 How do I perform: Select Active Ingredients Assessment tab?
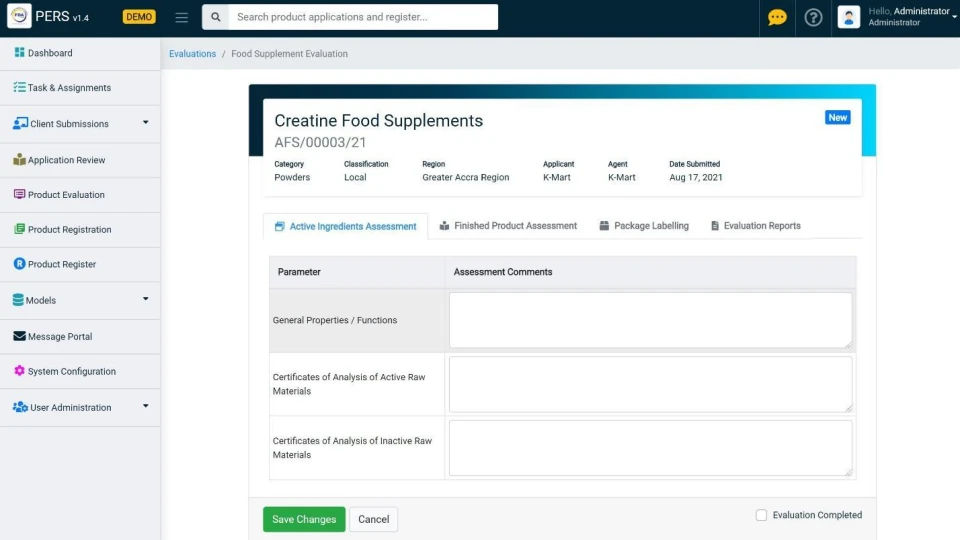coord(345,227)
